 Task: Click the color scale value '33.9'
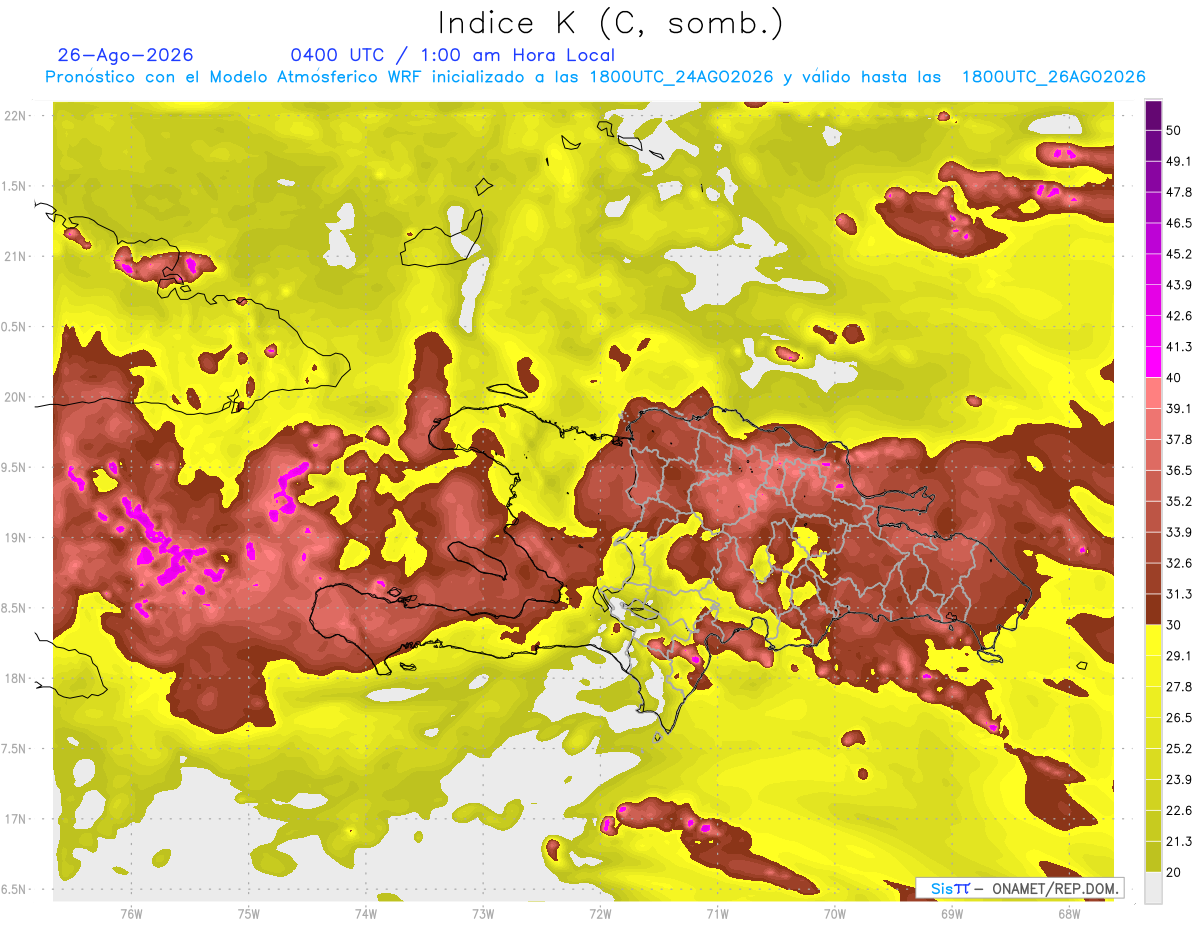1178,532
